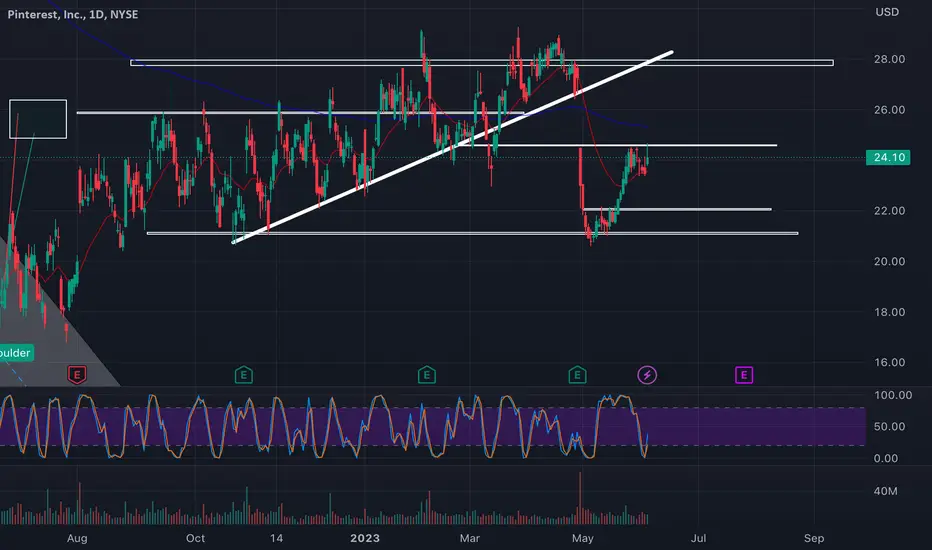932x550 pixels.
Task: Click the Oct date label
Action: (x=195, y=538)
